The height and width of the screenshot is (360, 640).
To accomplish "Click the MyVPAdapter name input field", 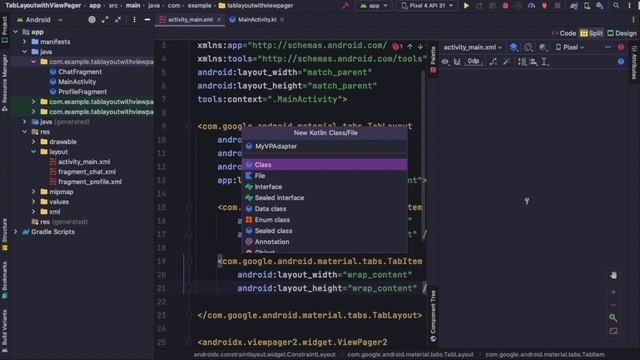I will pos(325,146).
